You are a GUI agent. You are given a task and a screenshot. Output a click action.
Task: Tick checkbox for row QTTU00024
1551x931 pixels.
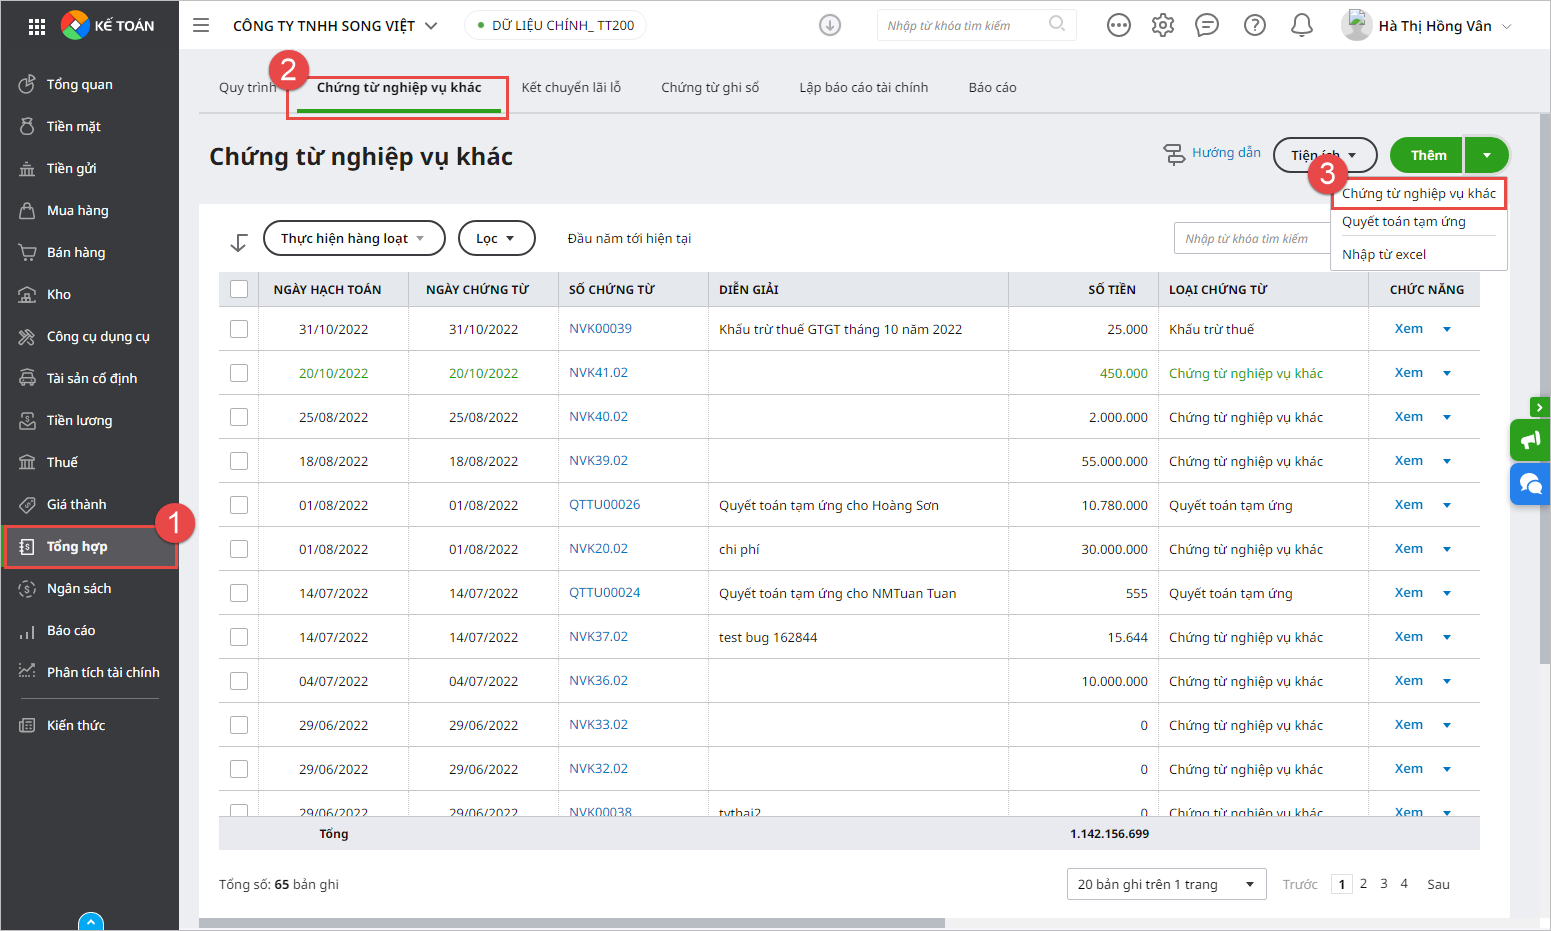239,593
